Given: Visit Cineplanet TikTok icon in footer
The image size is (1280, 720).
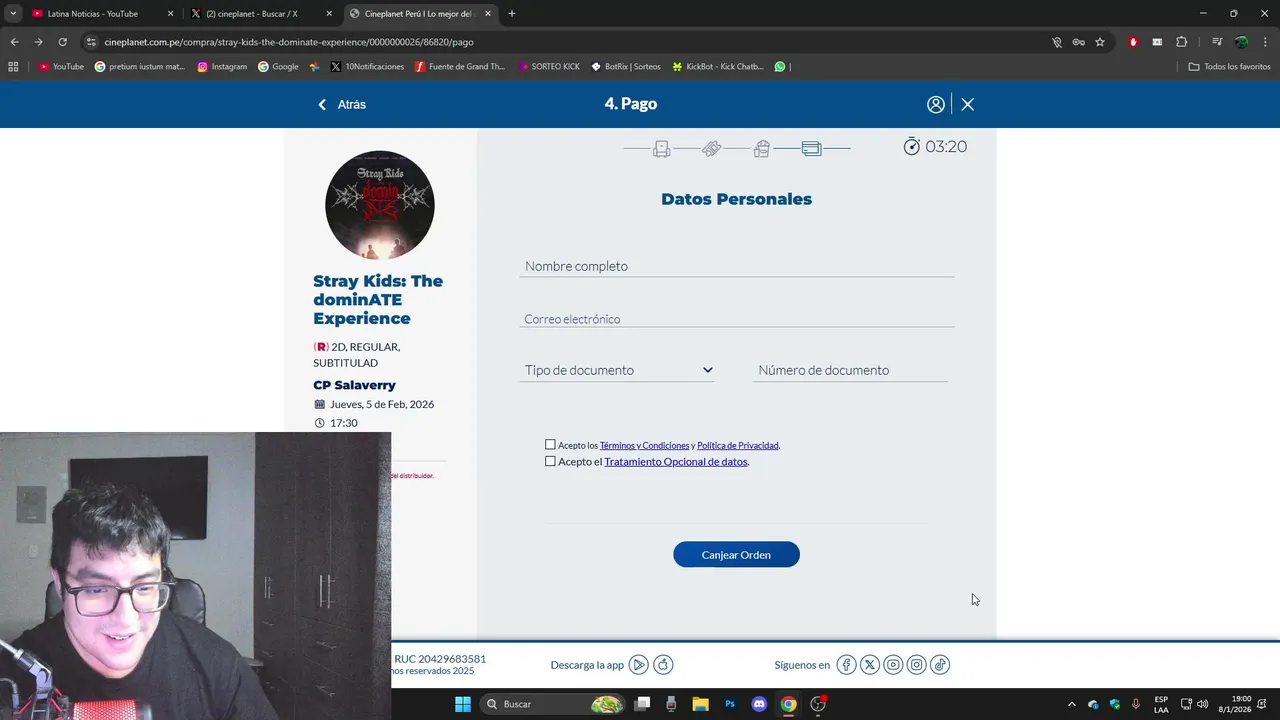Looking at the screenshot, I should pos(940,665).
